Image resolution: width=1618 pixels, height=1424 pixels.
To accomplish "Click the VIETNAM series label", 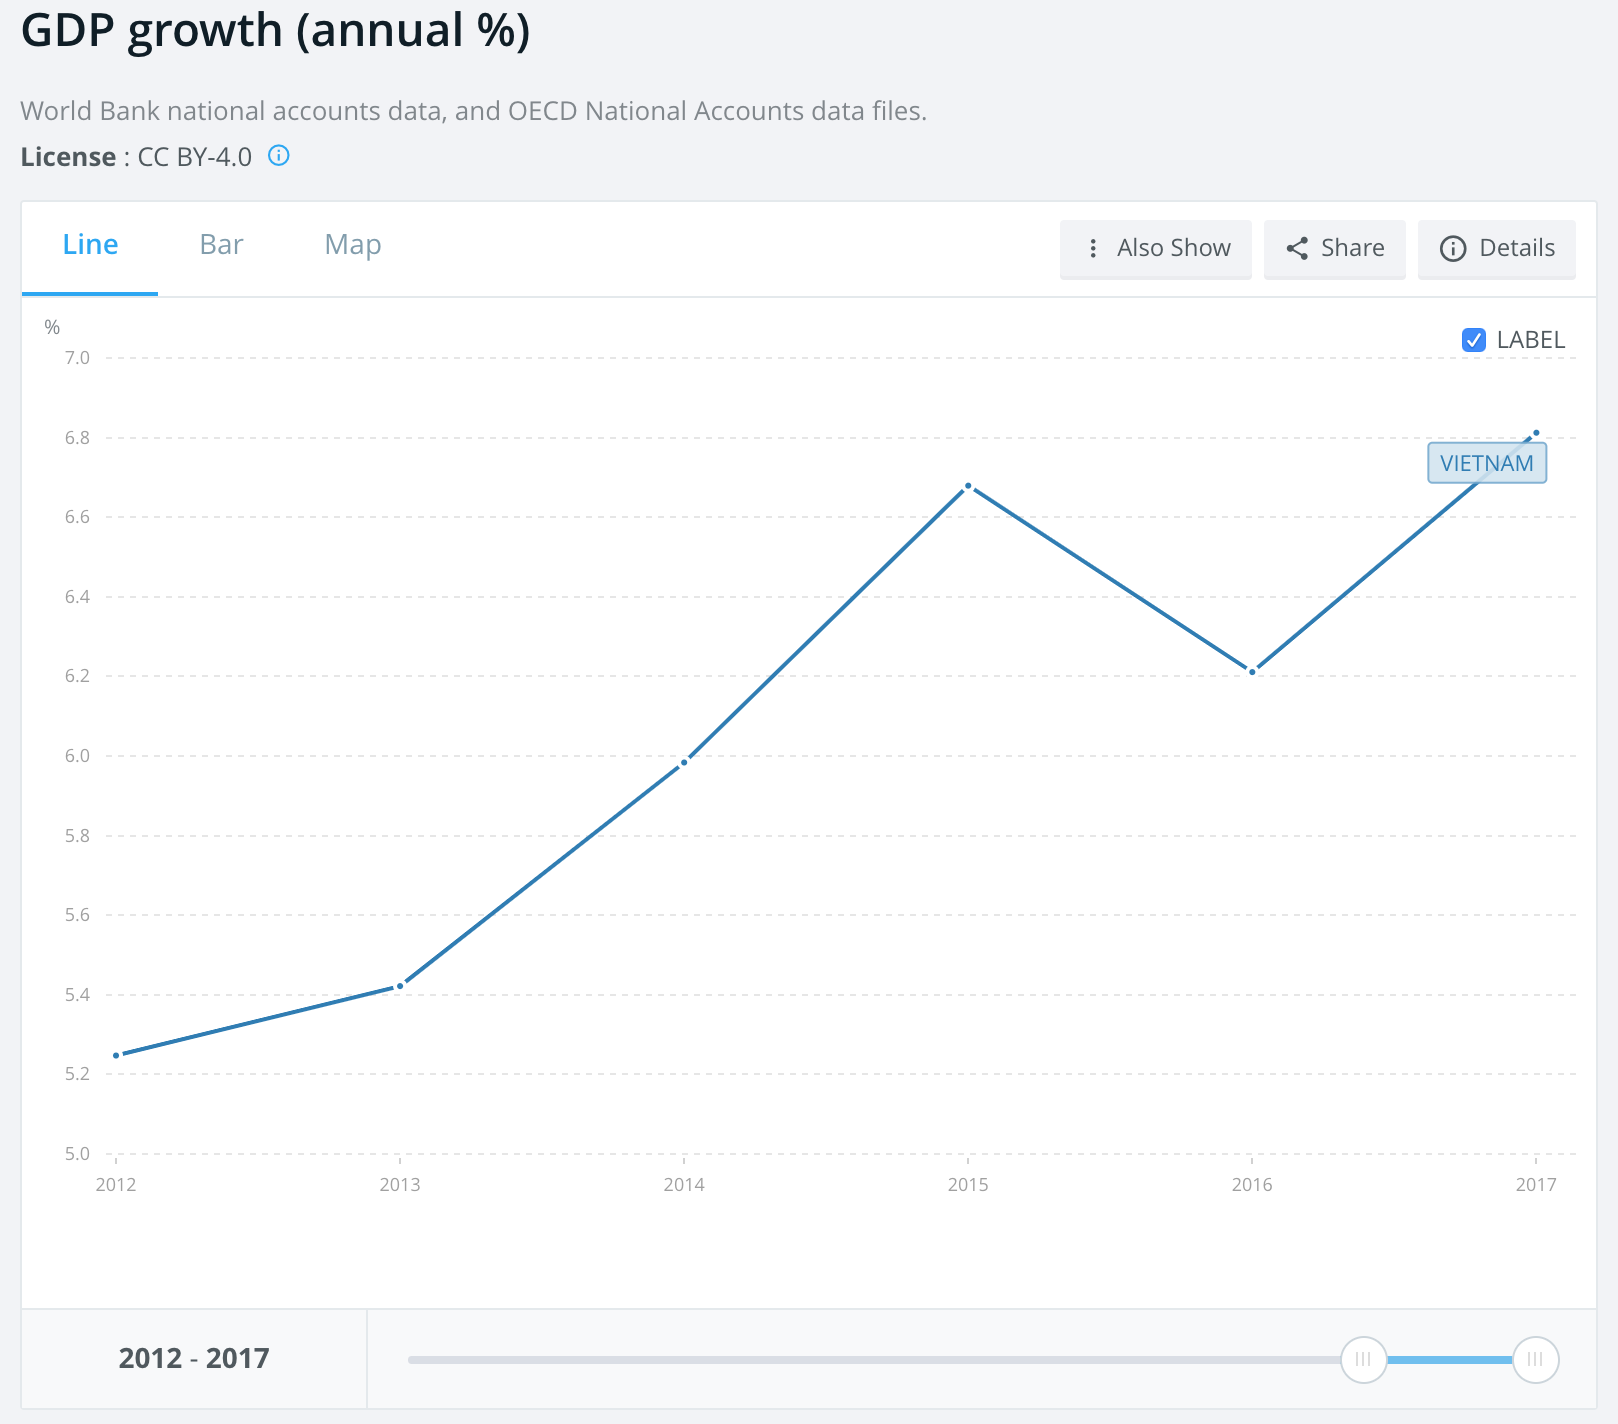I will click(1486, 463).
